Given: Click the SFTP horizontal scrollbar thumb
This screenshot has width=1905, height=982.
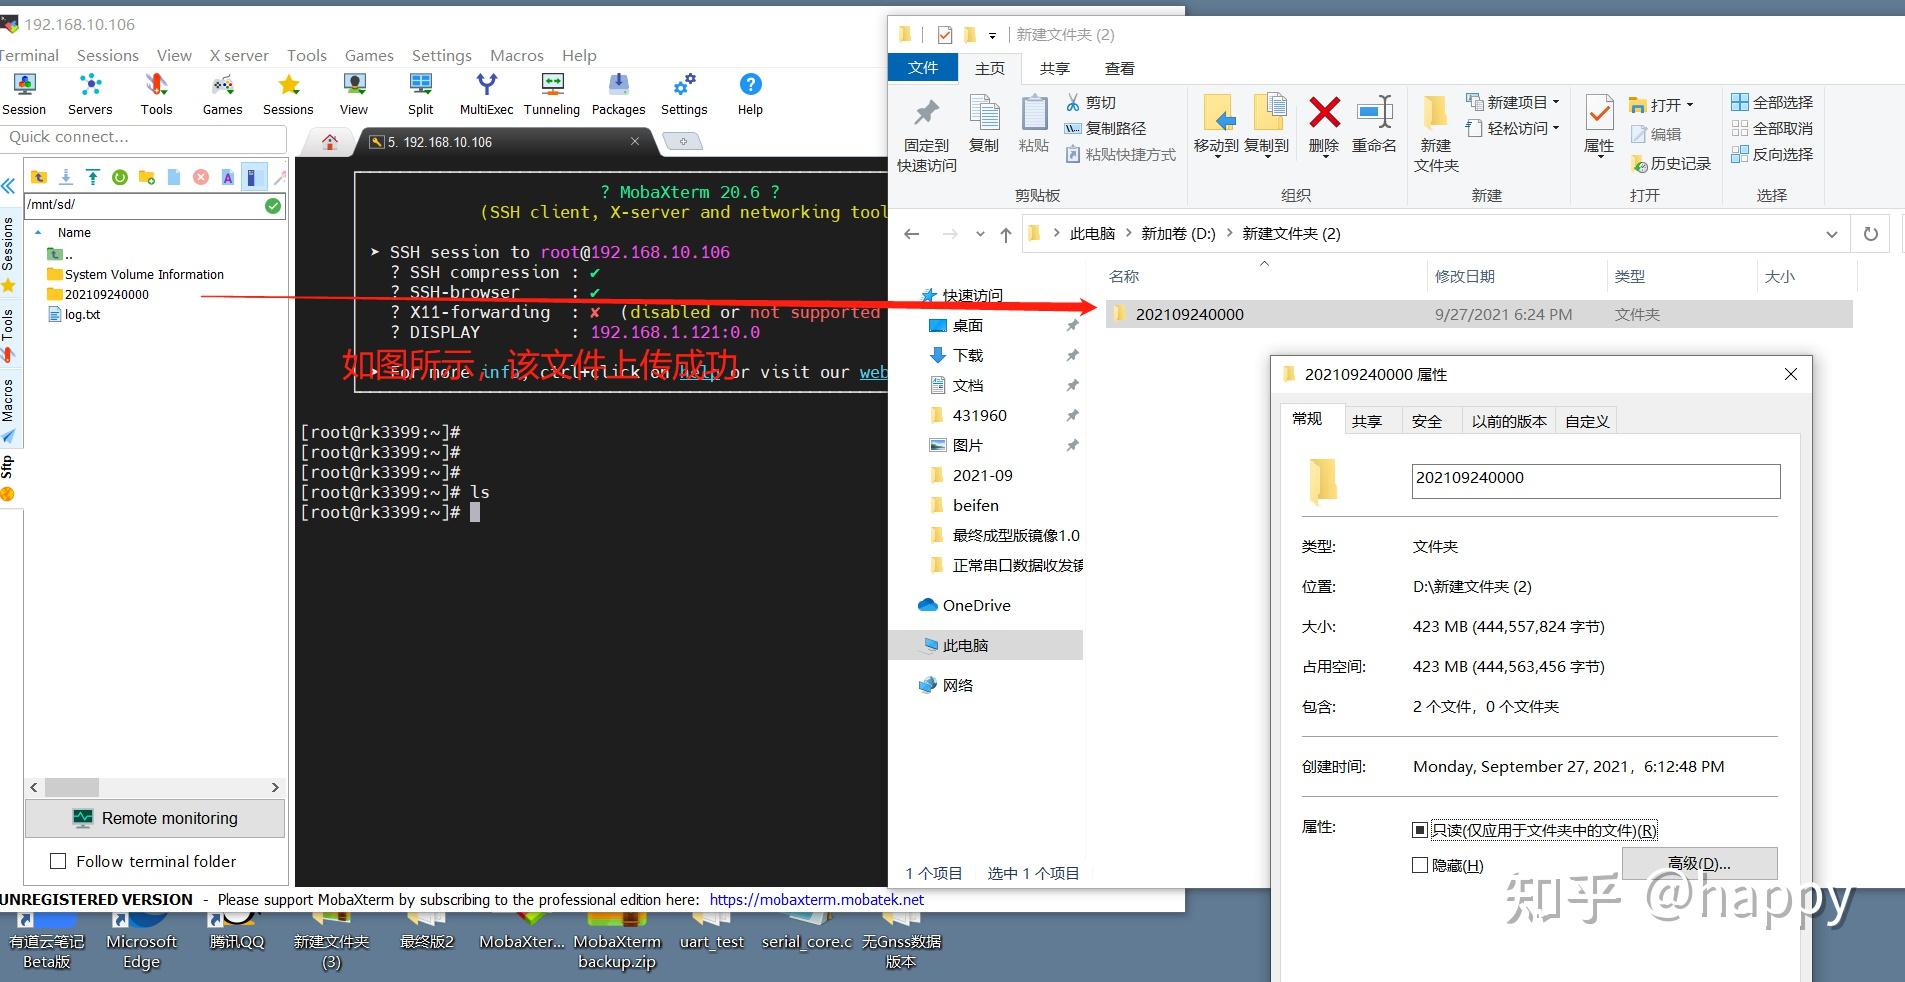Looking at the screenshot, I should tap(72, 787).
